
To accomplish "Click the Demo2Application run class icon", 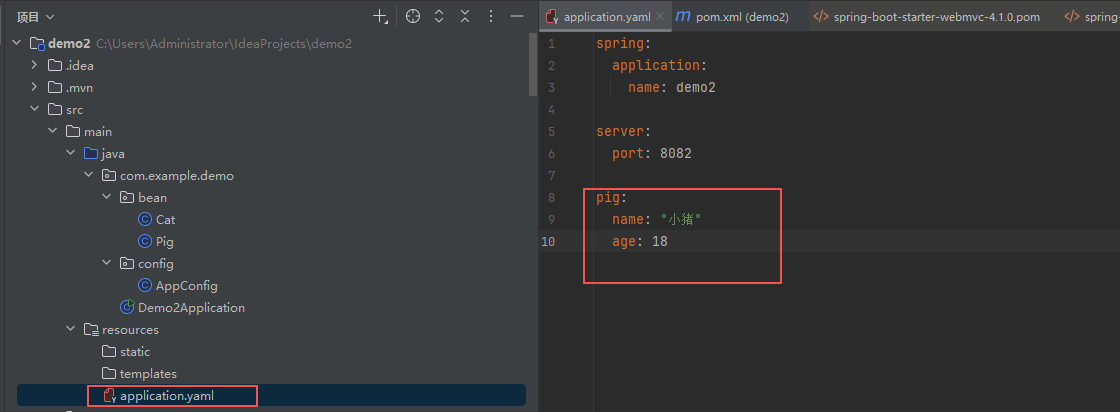I will pyautogui.click(x=127, y=308).
